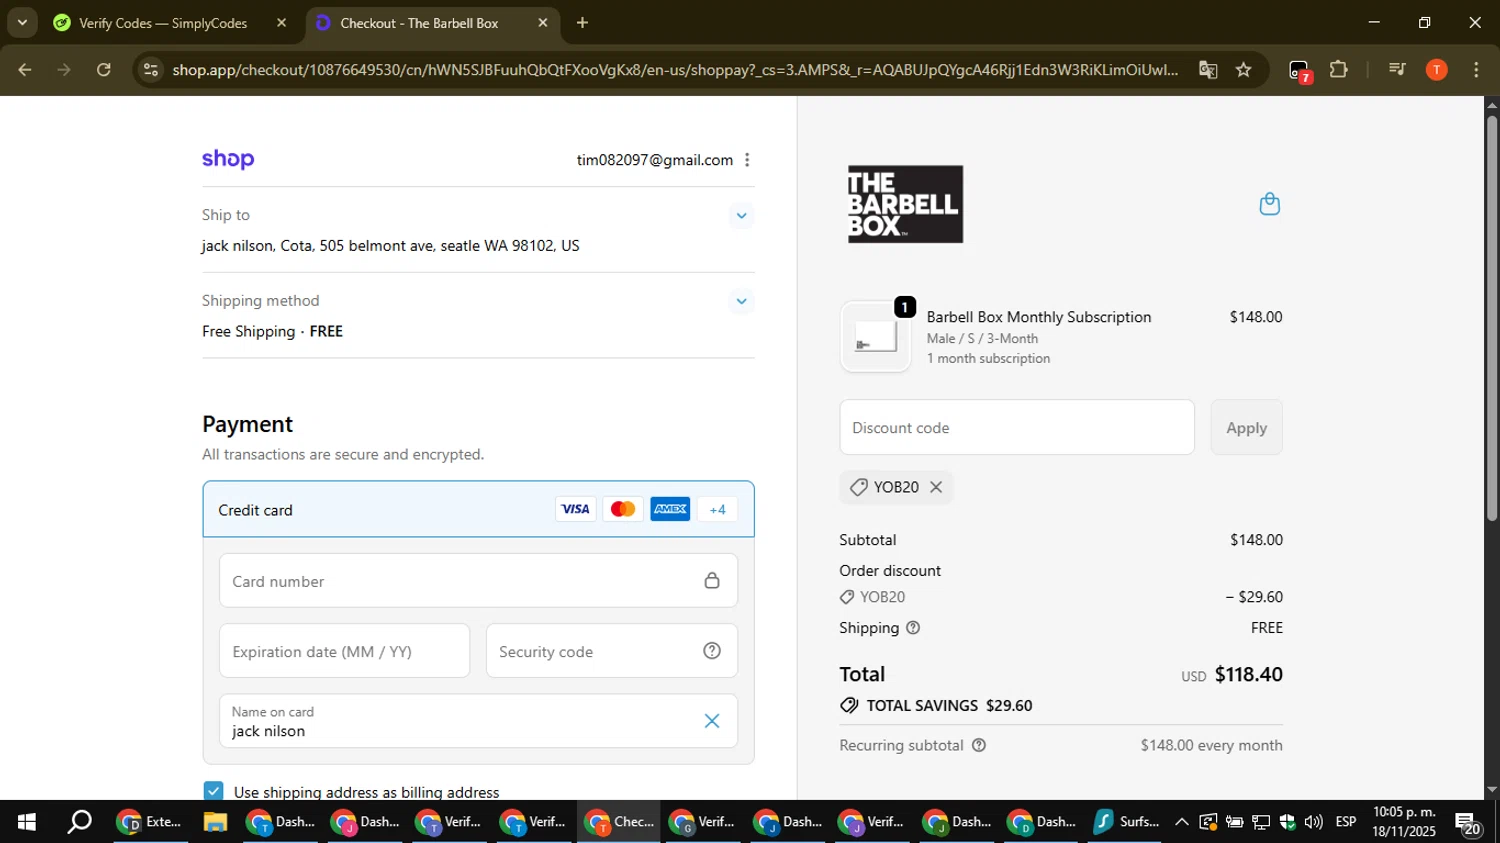The image size is (1500, 843).
Task: Open media controls icon in toolbar
Action: click(x=1397, y=70)
